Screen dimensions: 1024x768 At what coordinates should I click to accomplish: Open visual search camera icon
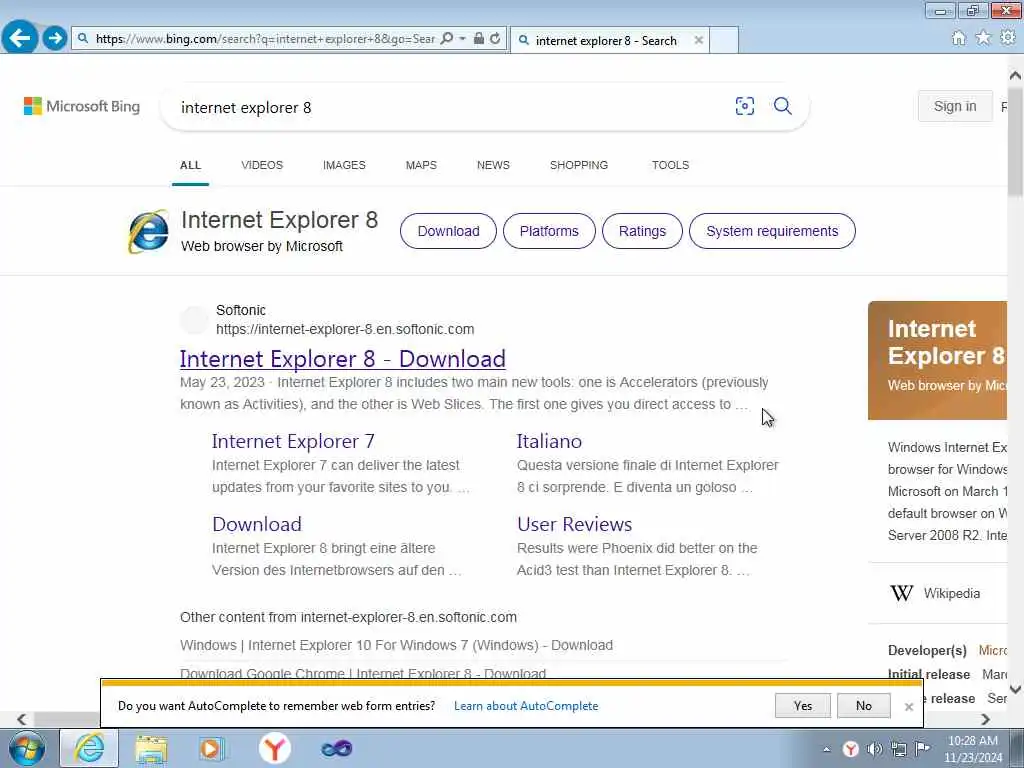[744, 106]
